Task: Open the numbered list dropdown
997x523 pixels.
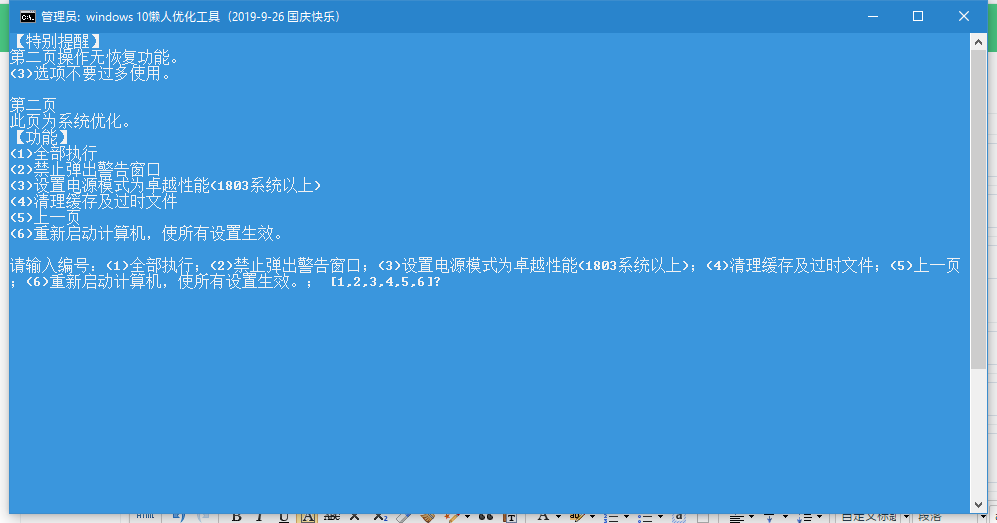Action: (x=627, y=517)
